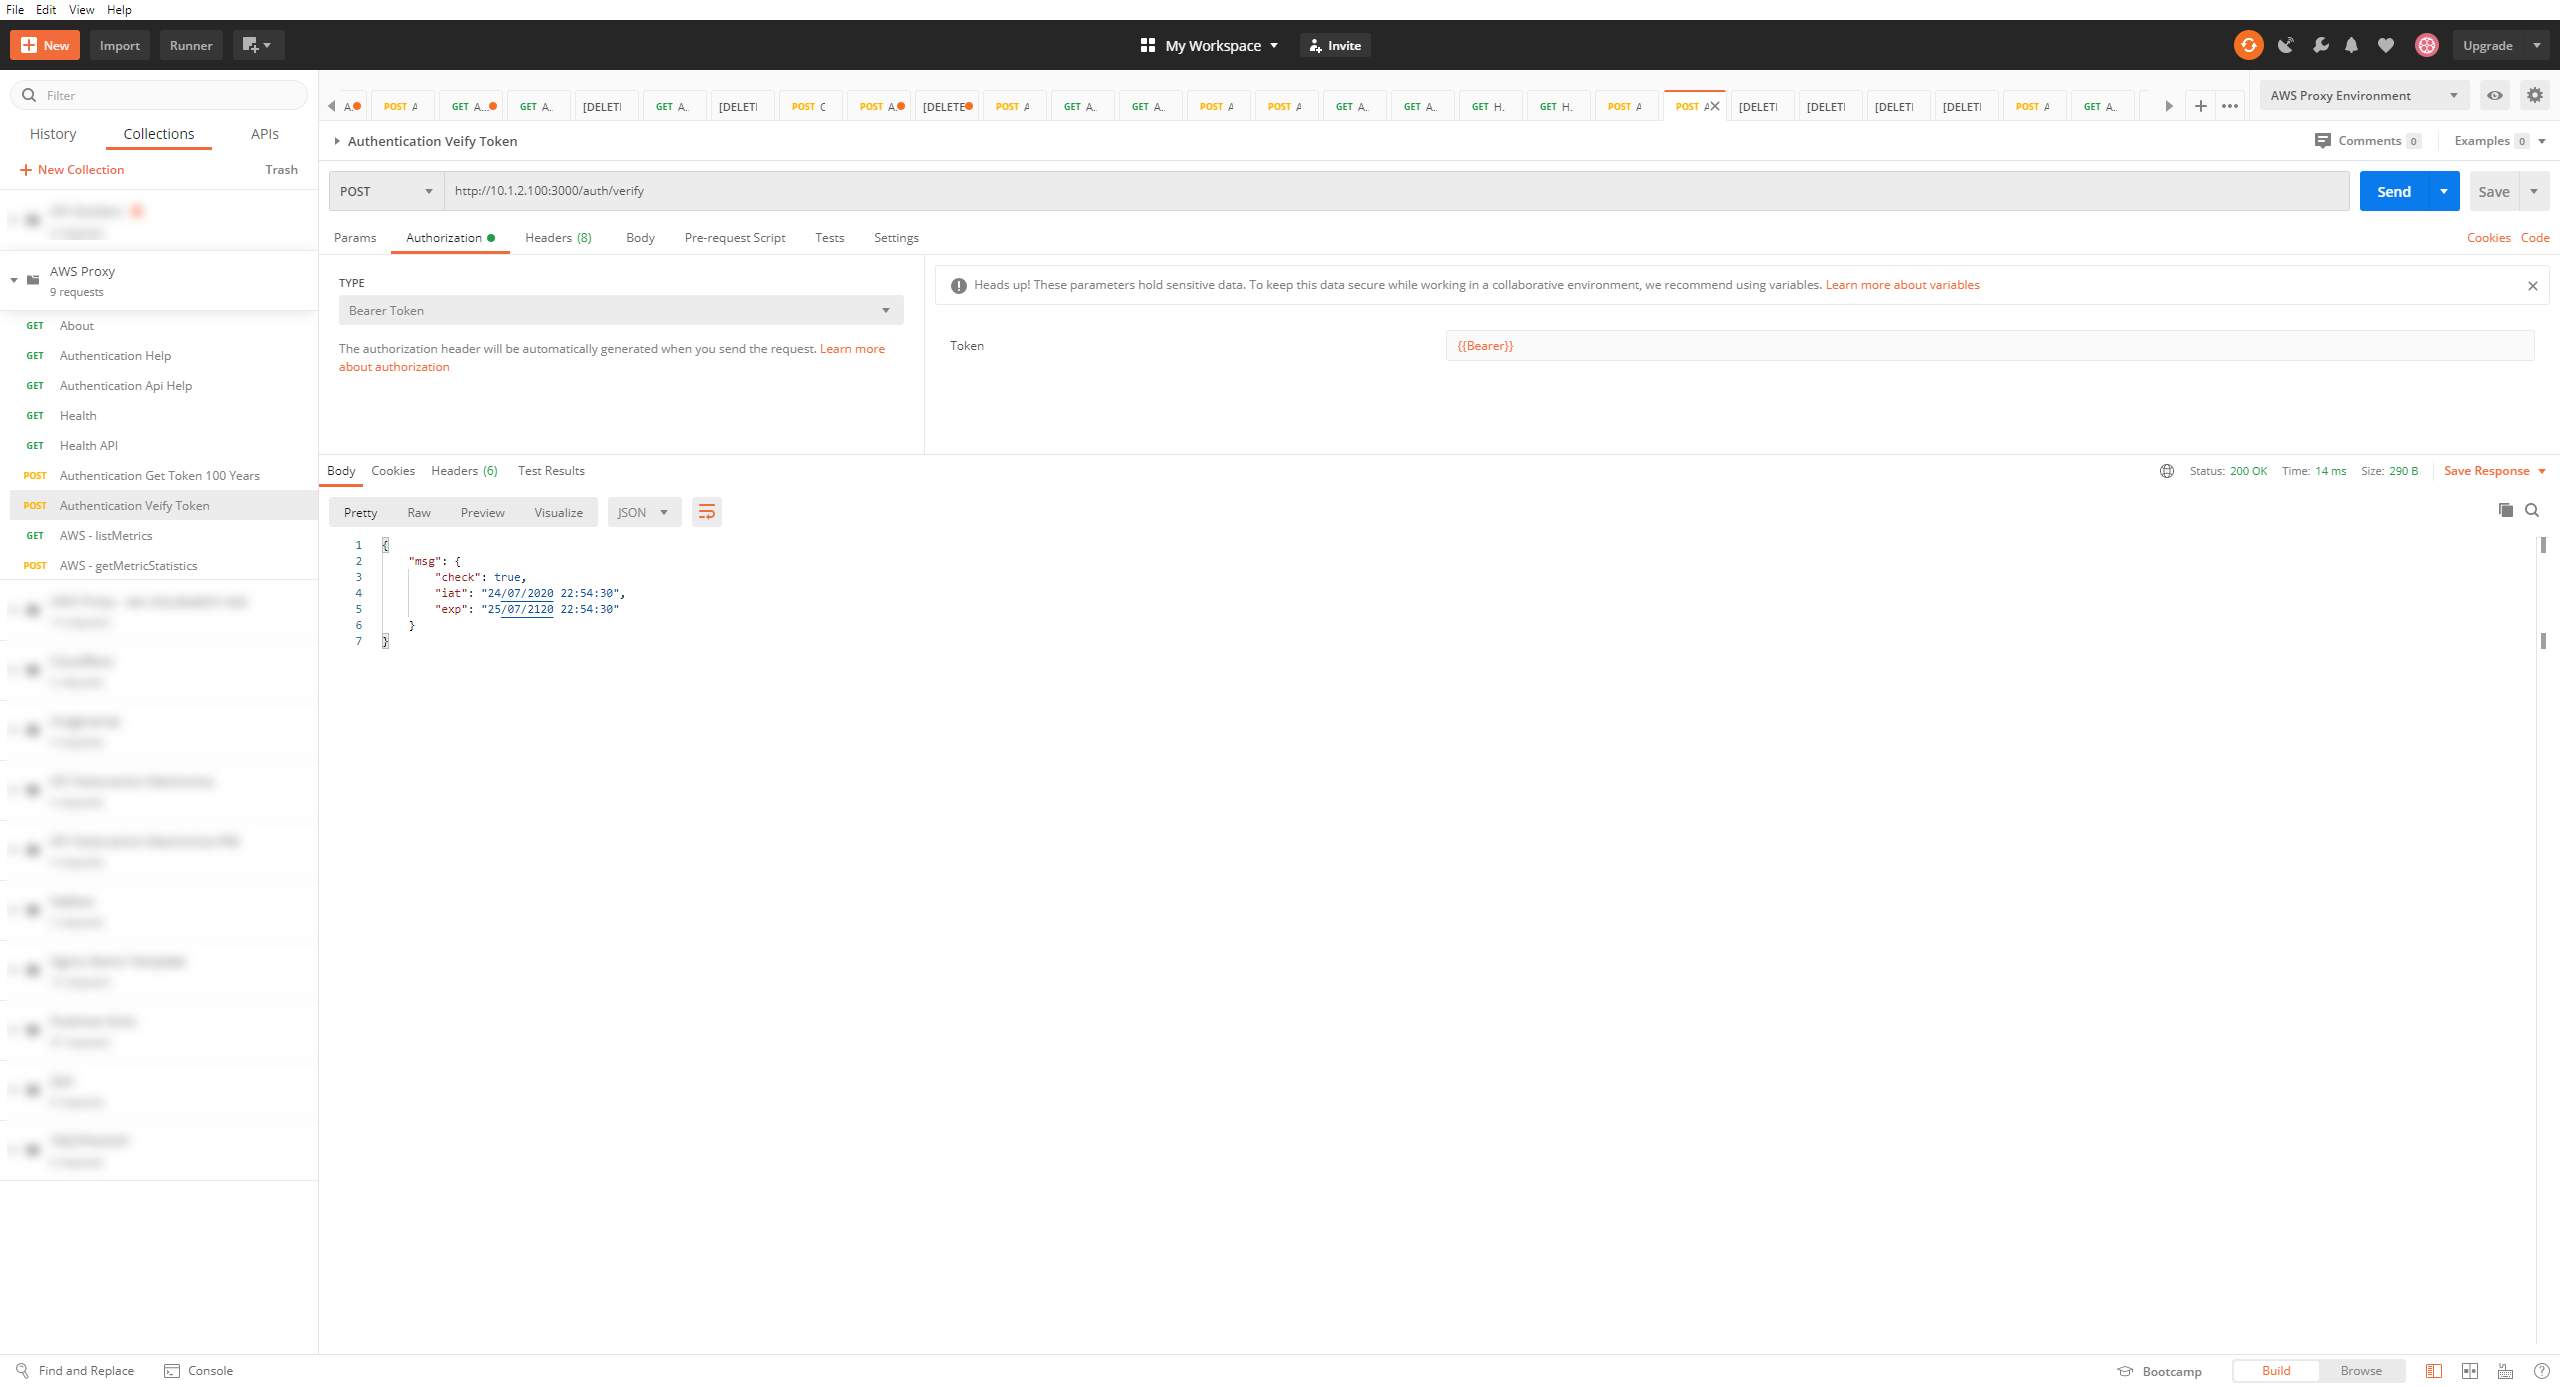Search the response with the magnifier icon
The width and height of the screenshot is (2560, 1387).
click(2532, 510)
